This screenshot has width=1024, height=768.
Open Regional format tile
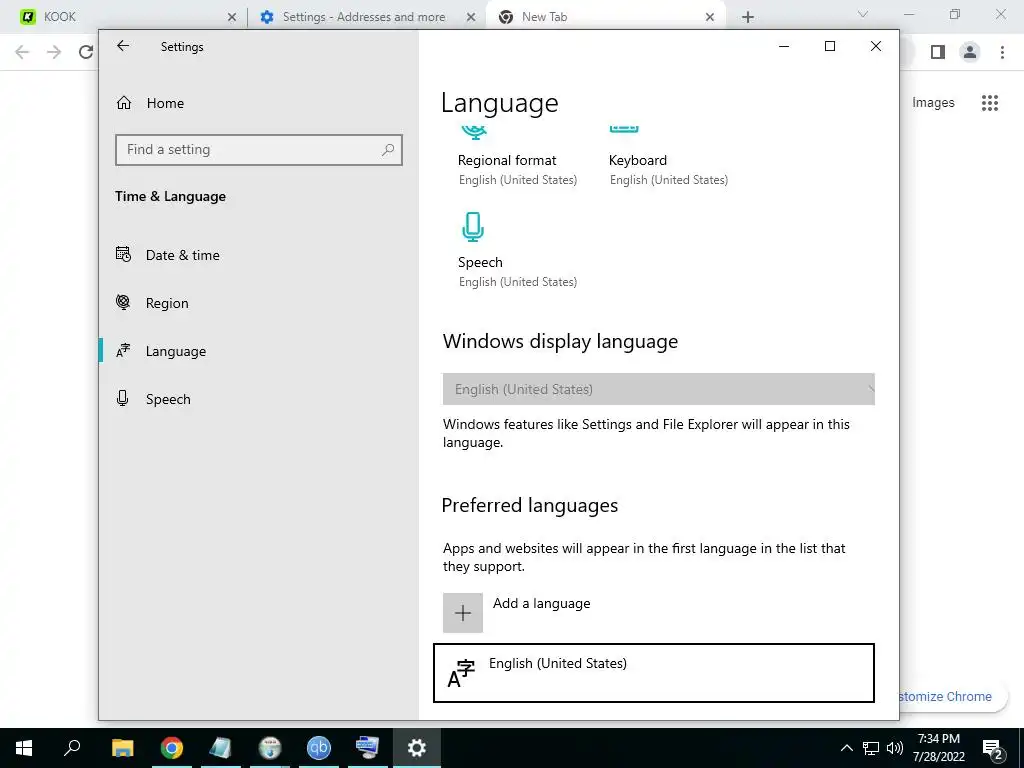coord(517,157)
